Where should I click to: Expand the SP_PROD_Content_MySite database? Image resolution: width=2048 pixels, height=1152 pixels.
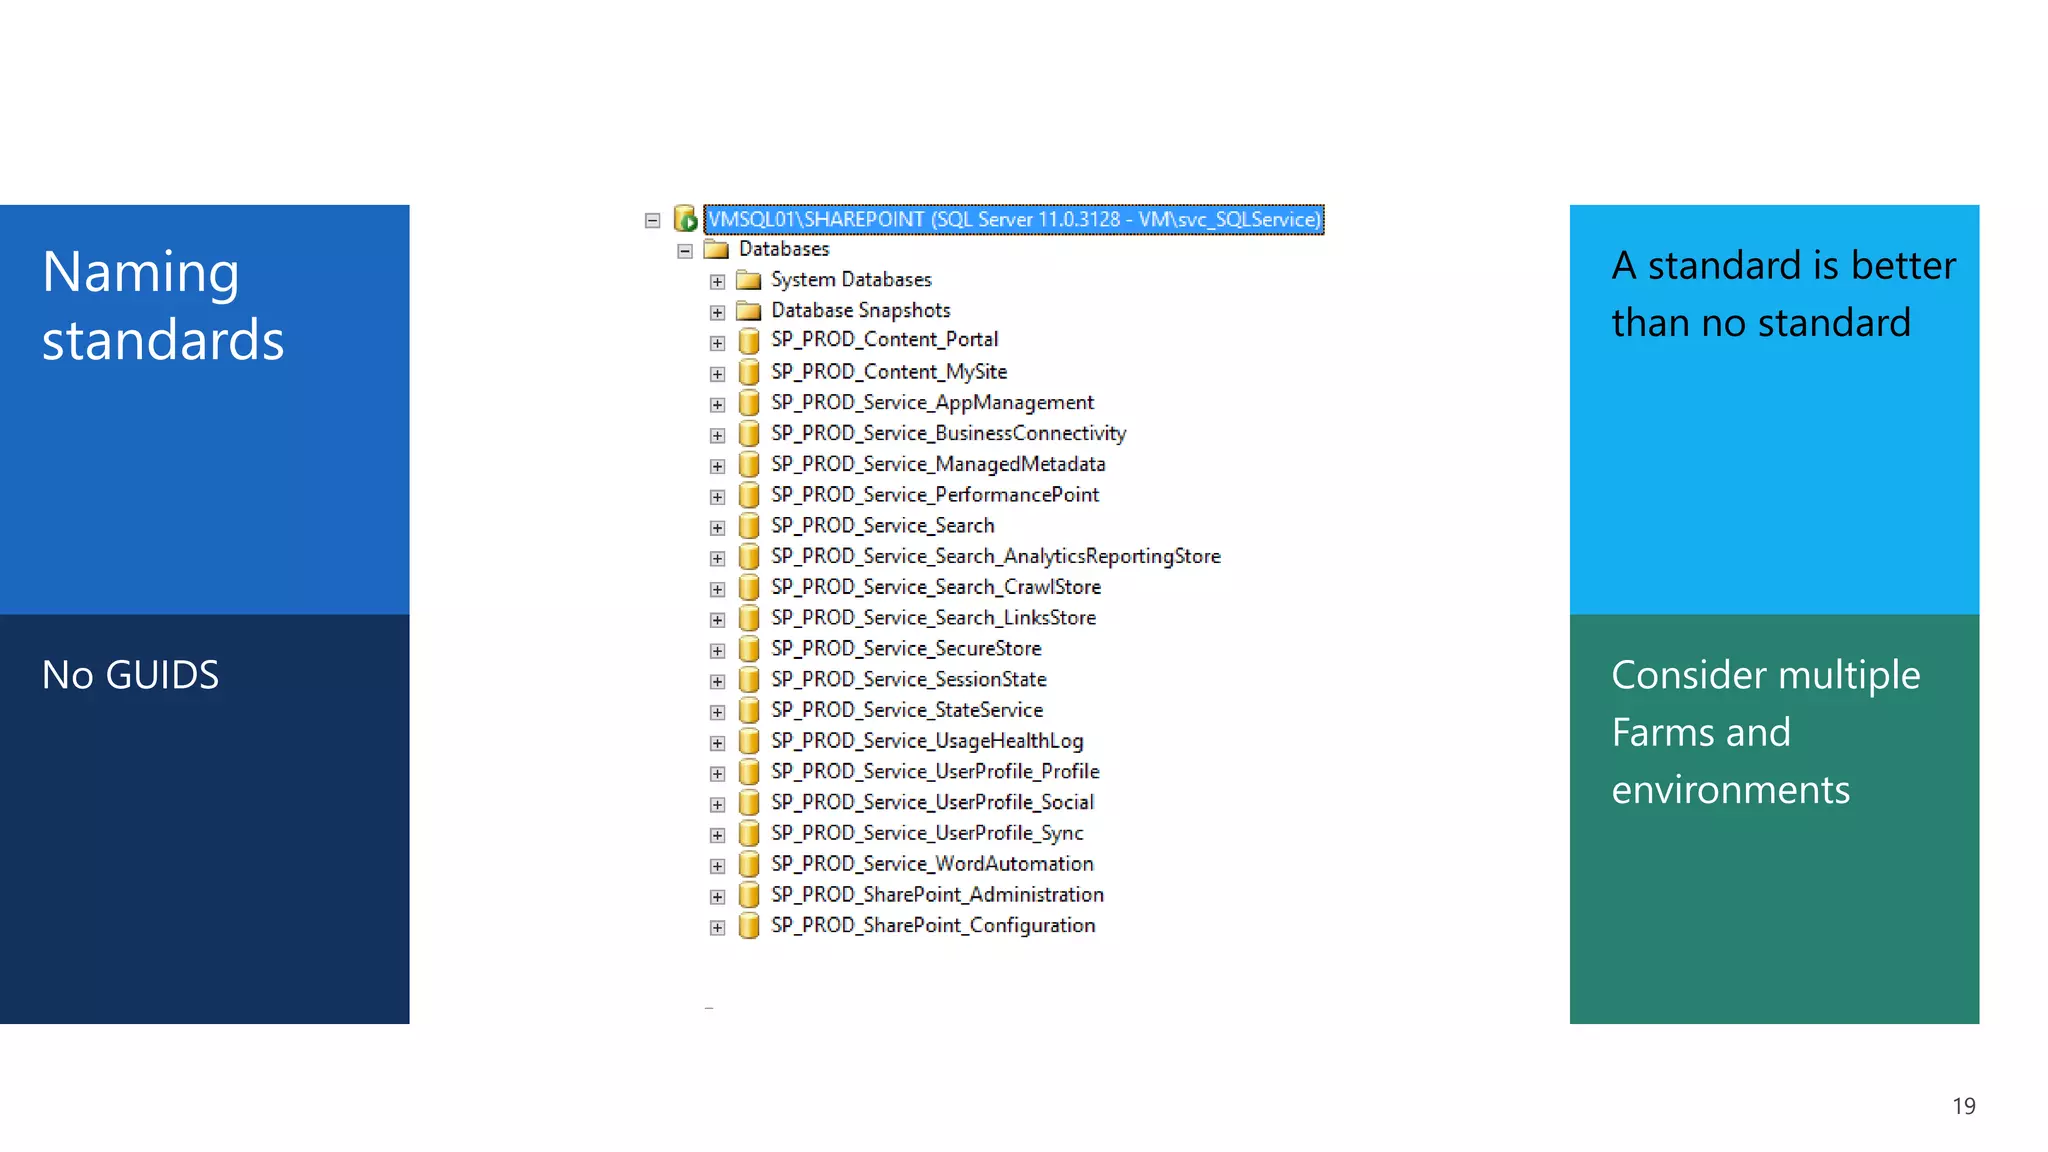tap(717, 374)
